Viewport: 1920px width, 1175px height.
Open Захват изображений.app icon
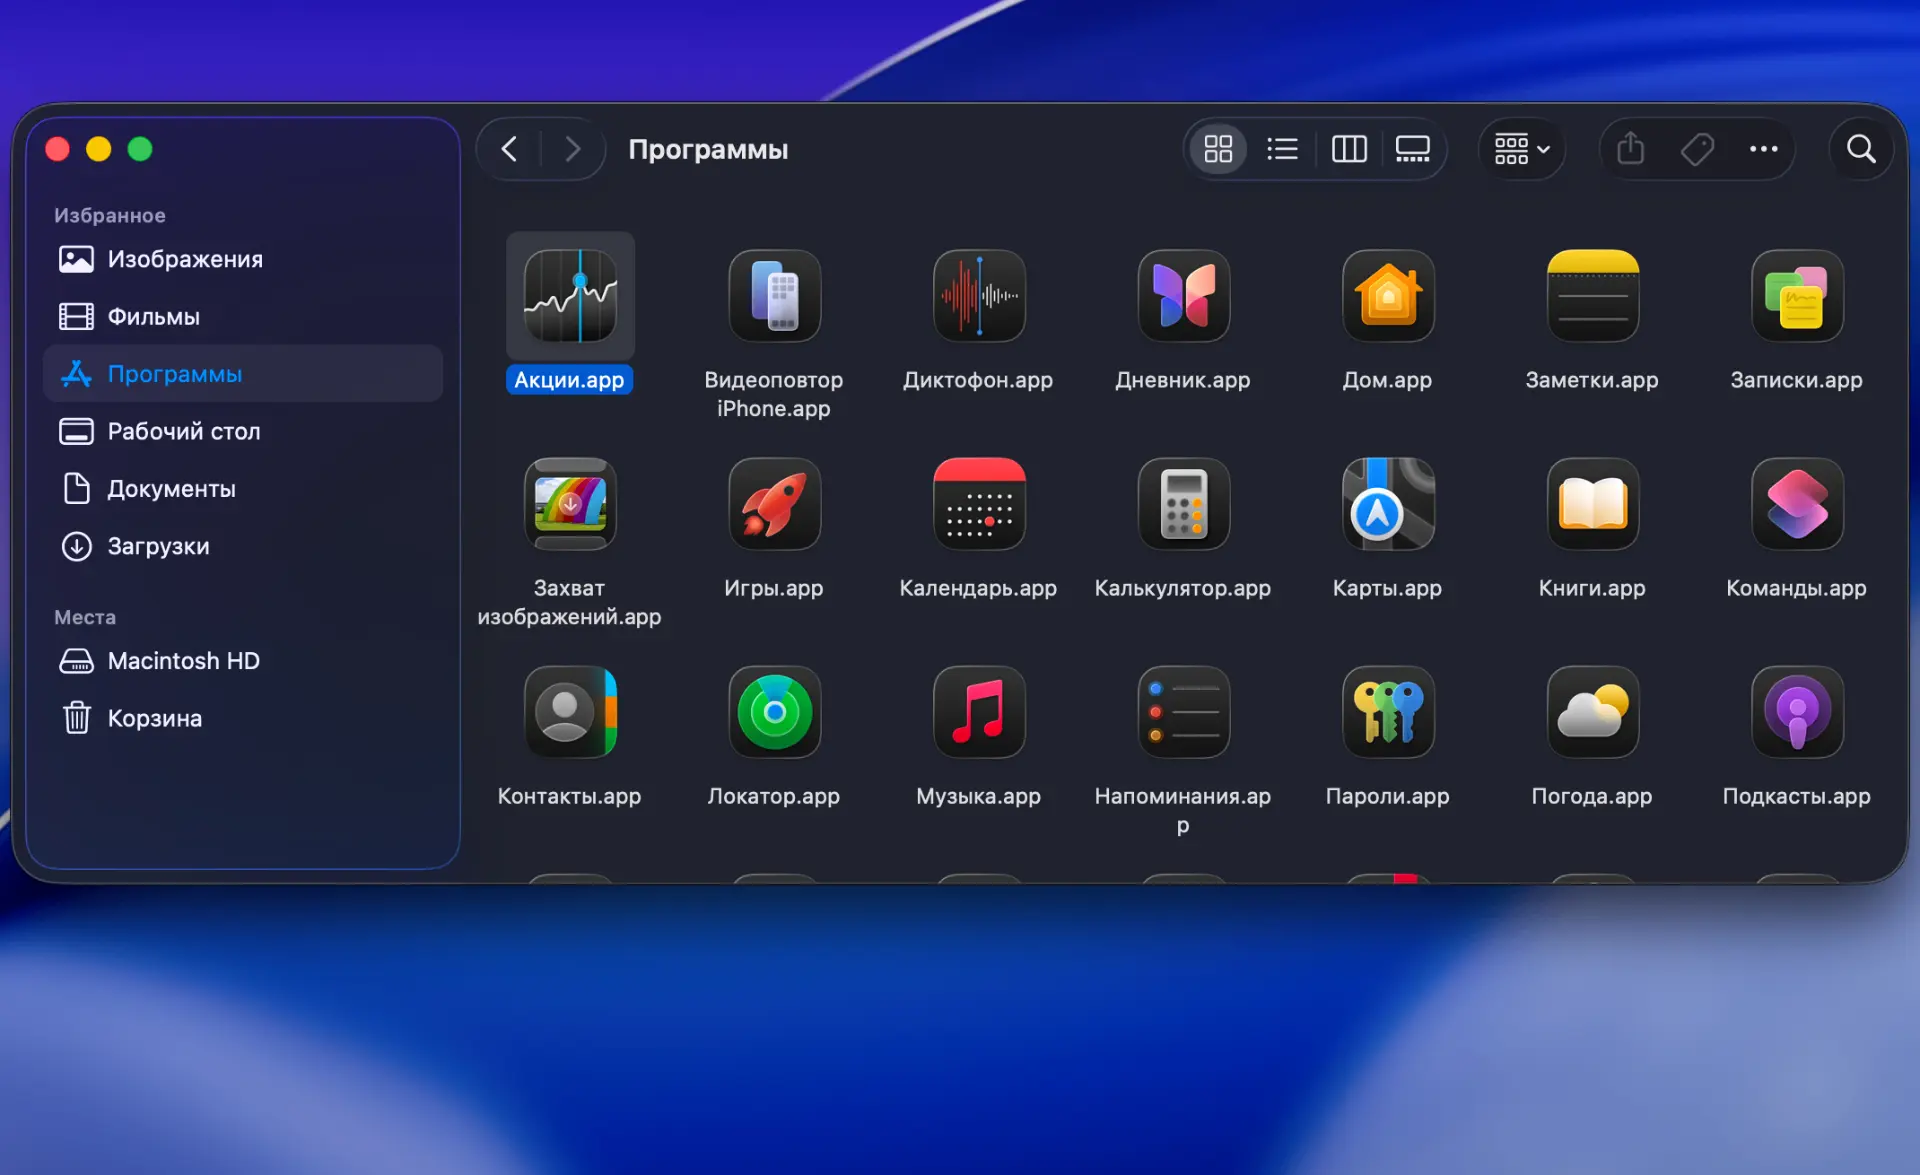[x=570, y=504]
